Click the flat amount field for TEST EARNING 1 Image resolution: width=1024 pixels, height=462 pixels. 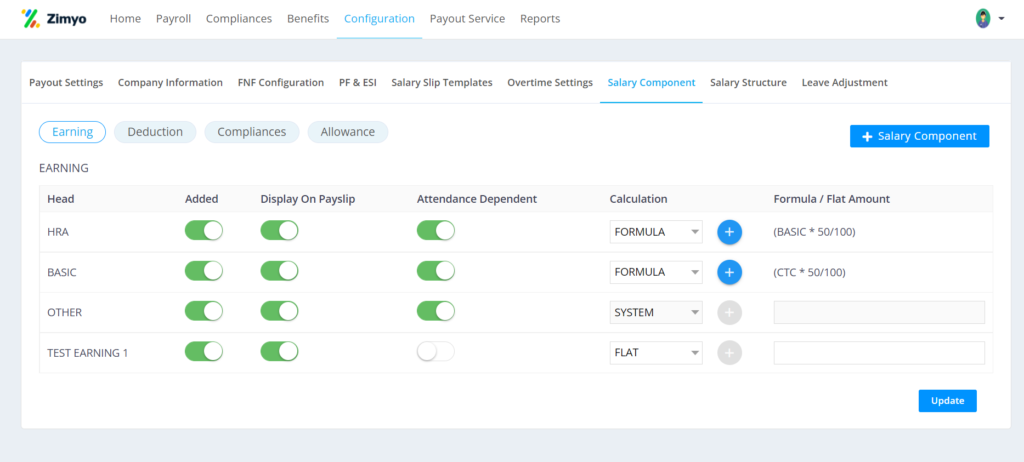click(879, 353)
